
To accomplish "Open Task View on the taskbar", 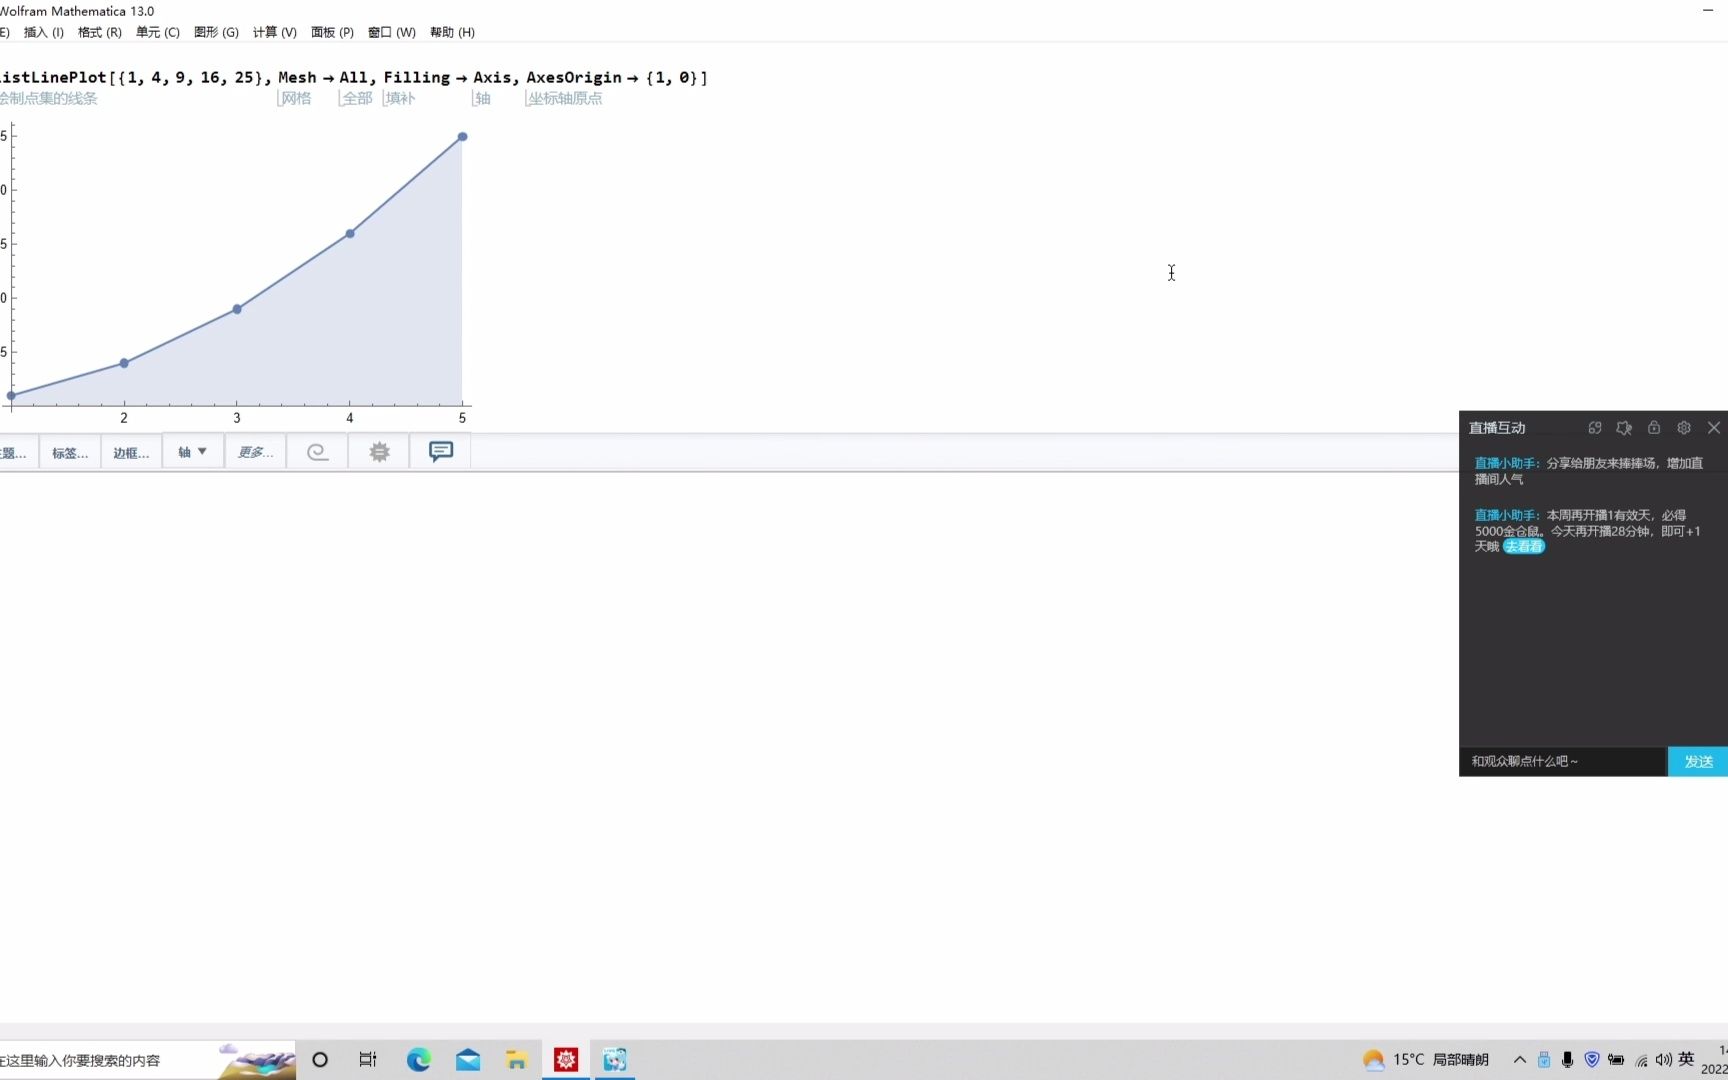I will click(x=368, y=1060).
